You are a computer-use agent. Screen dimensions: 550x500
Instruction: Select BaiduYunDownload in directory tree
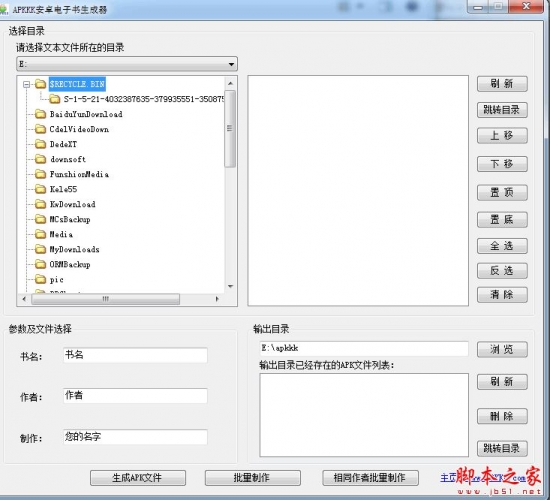[x=86, y=114]
